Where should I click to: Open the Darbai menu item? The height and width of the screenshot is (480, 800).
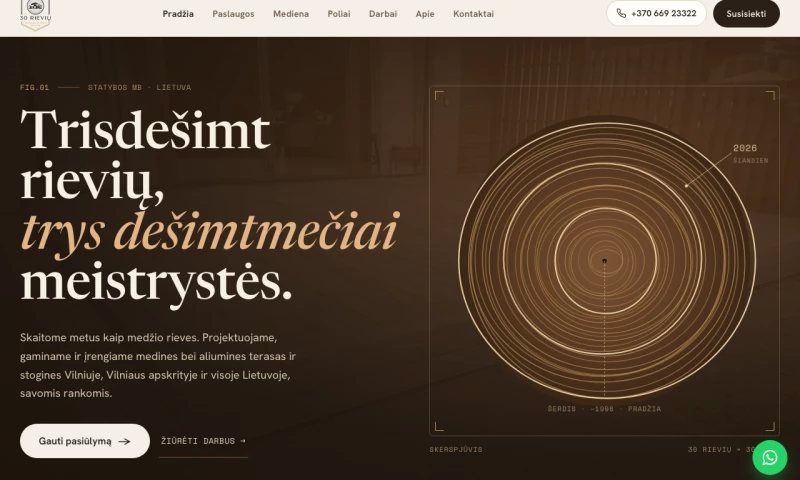(x=383, y=14)
